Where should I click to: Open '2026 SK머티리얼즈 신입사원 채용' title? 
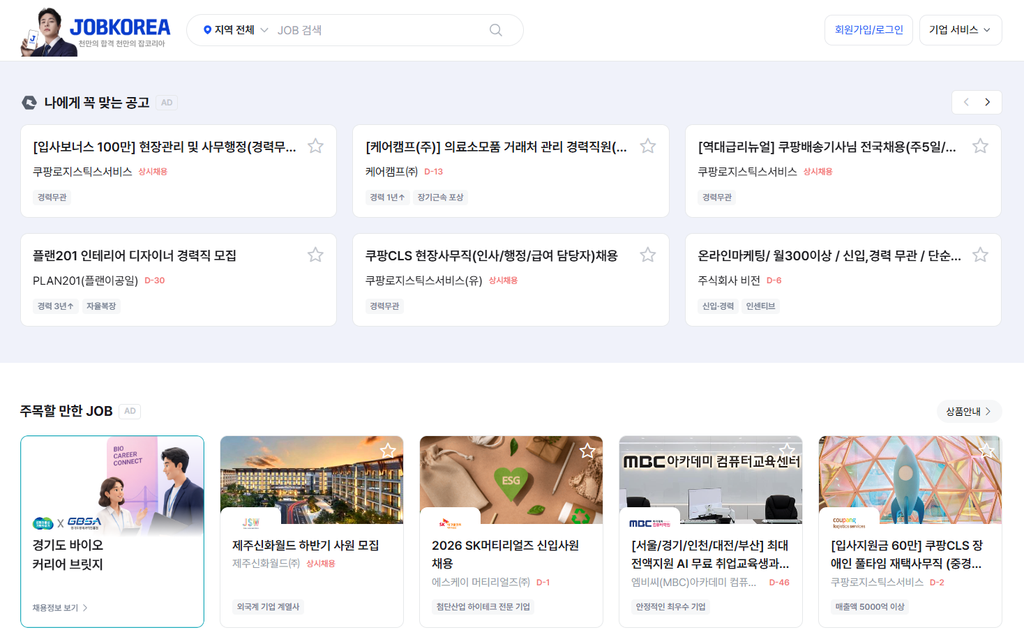[505, 554]
